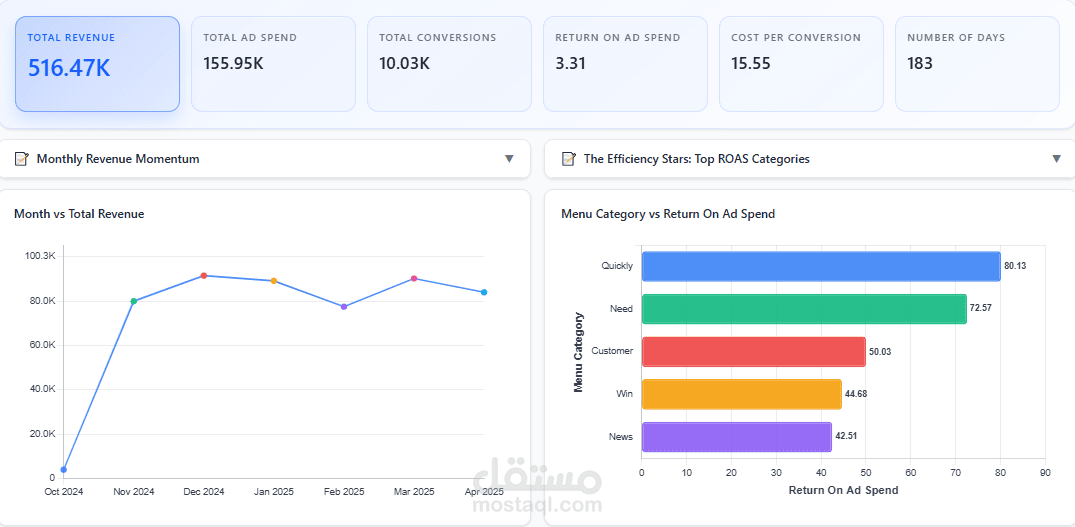Select the Number Of Days card

(x=977, y=64)
